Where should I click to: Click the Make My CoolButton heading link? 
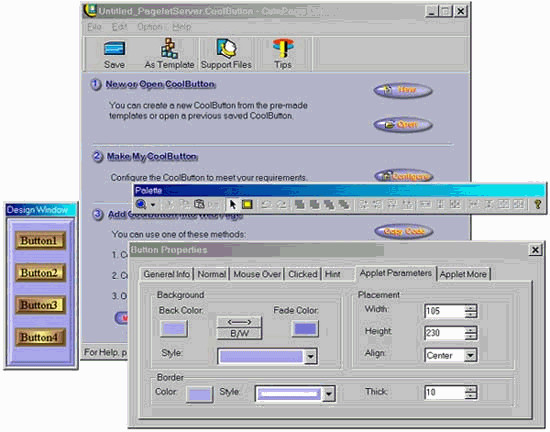(152, 156)
